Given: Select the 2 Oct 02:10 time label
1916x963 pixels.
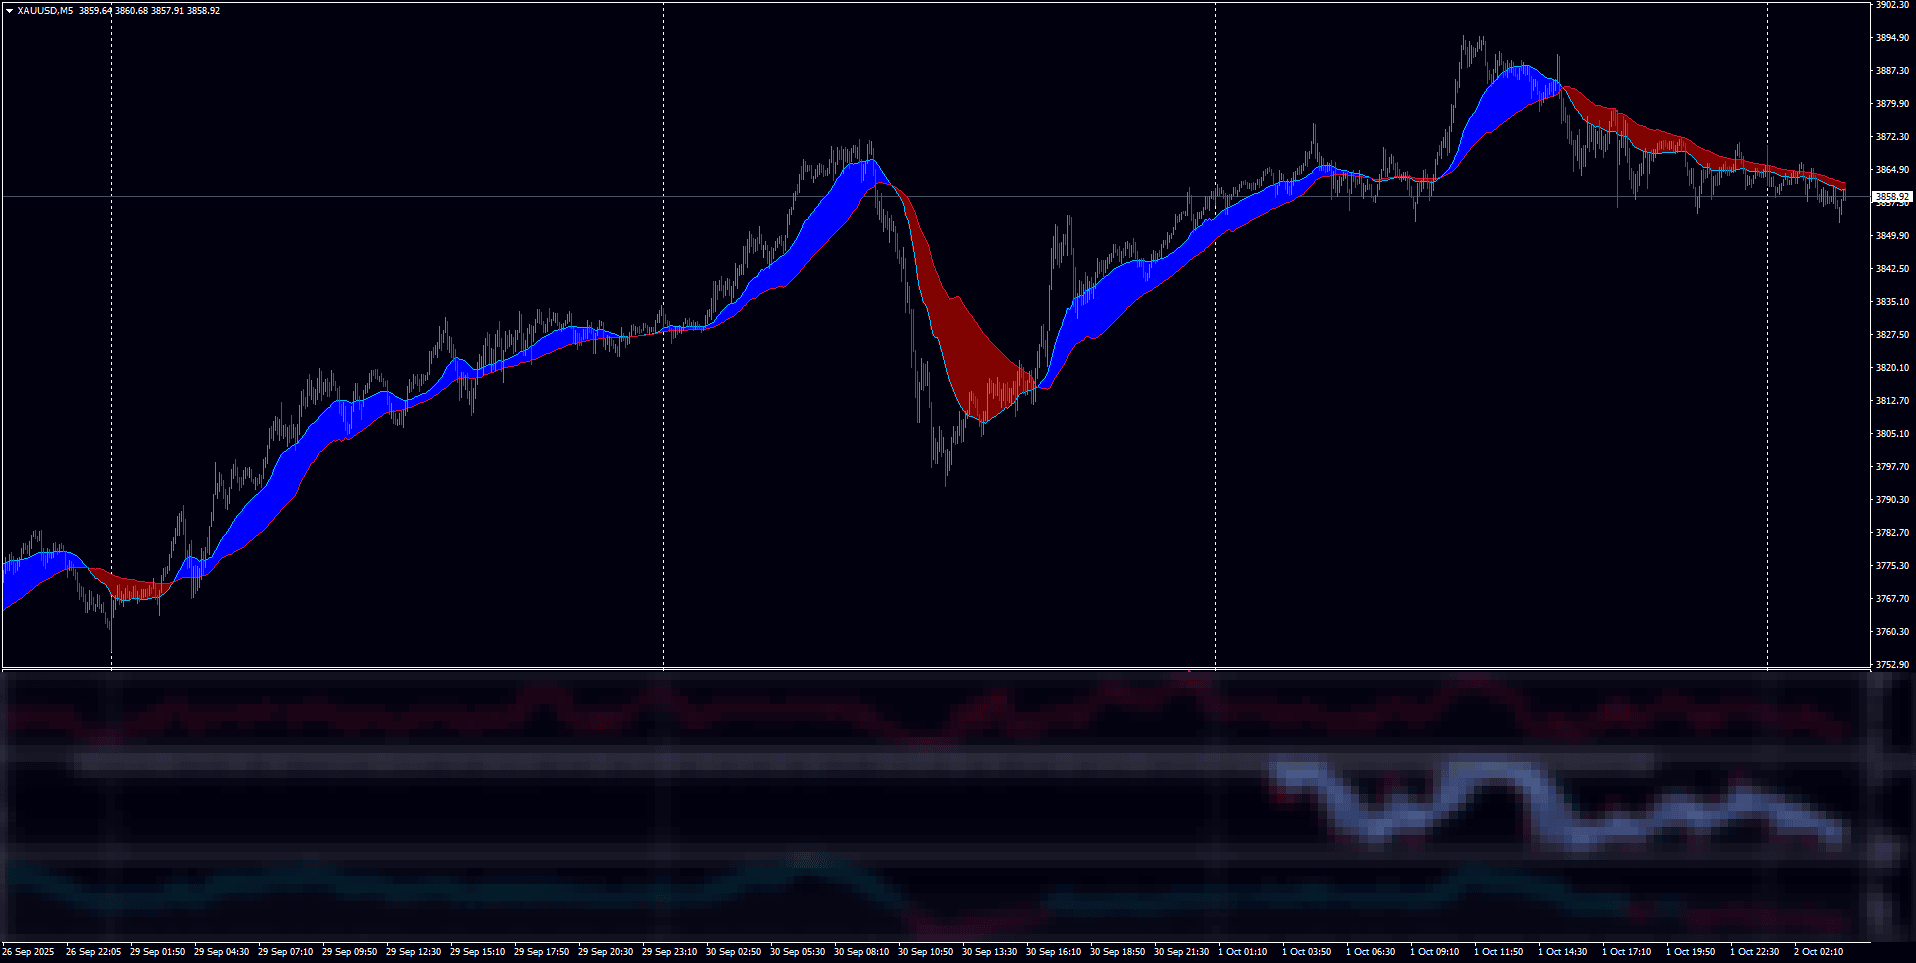Looking at the screenshot, I should click(x=1818, y=952).
